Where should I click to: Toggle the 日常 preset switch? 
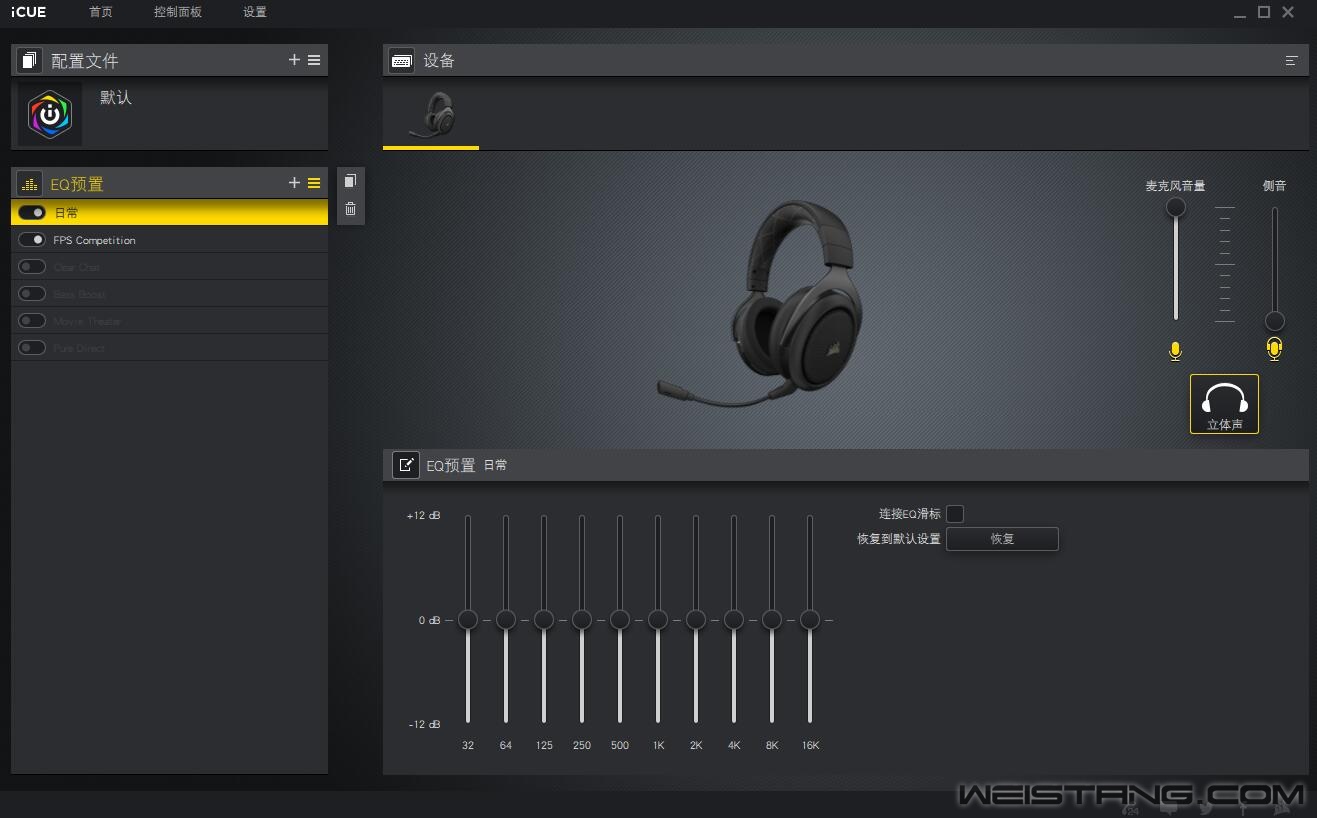click(32, 212)
